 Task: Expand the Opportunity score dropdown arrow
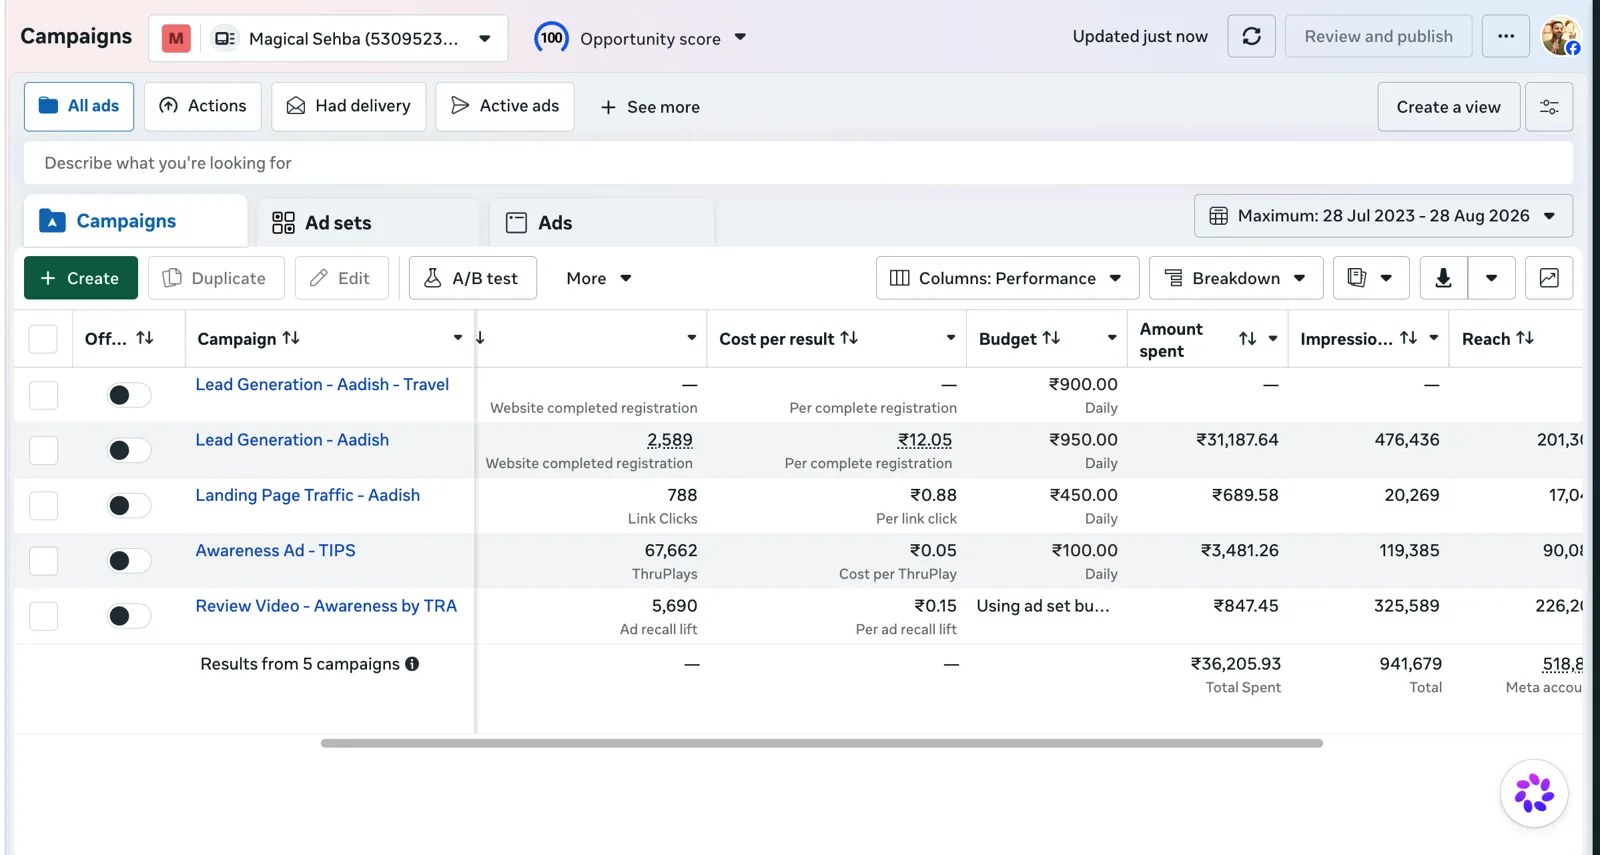pos(740,37)
